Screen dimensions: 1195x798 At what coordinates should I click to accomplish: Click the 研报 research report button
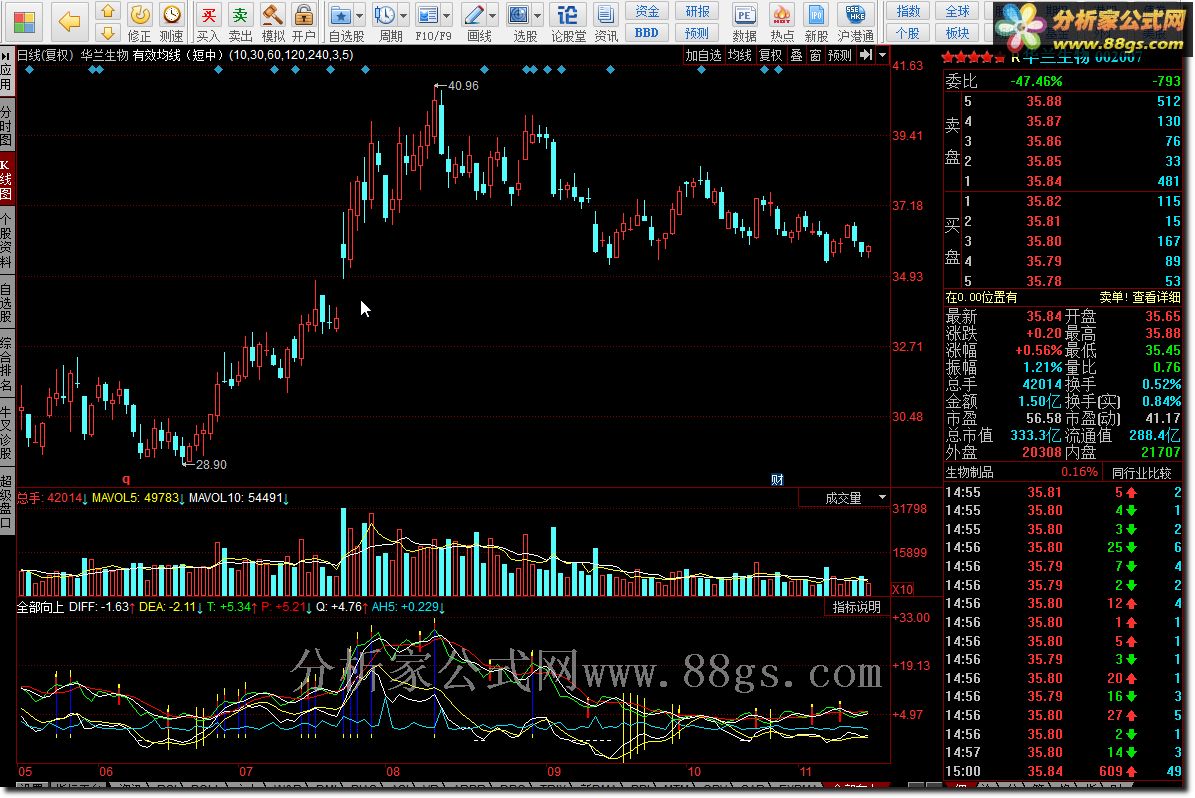click(x=697, y=11)
